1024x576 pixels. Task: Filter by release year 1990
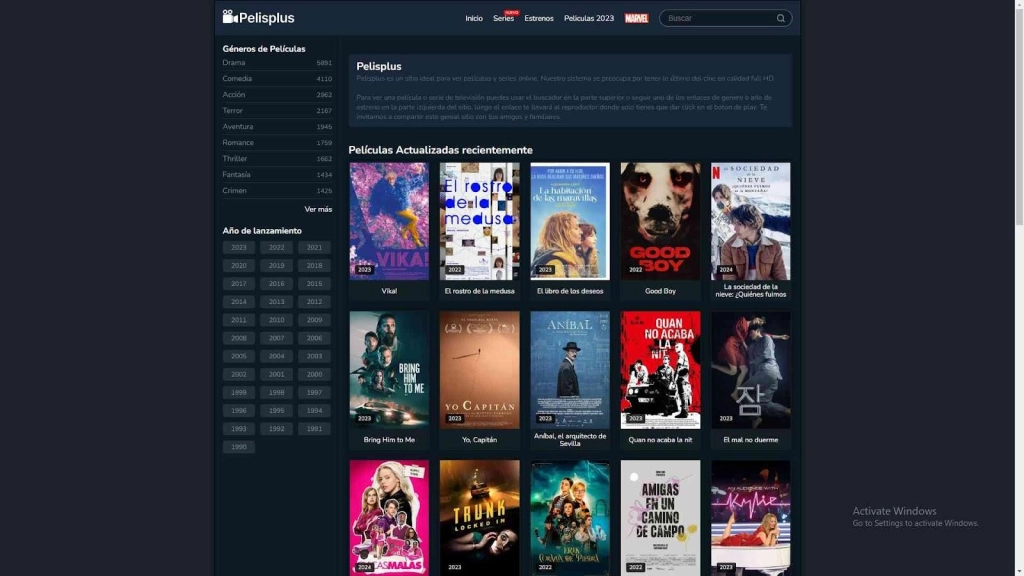(x=238, y=447)
